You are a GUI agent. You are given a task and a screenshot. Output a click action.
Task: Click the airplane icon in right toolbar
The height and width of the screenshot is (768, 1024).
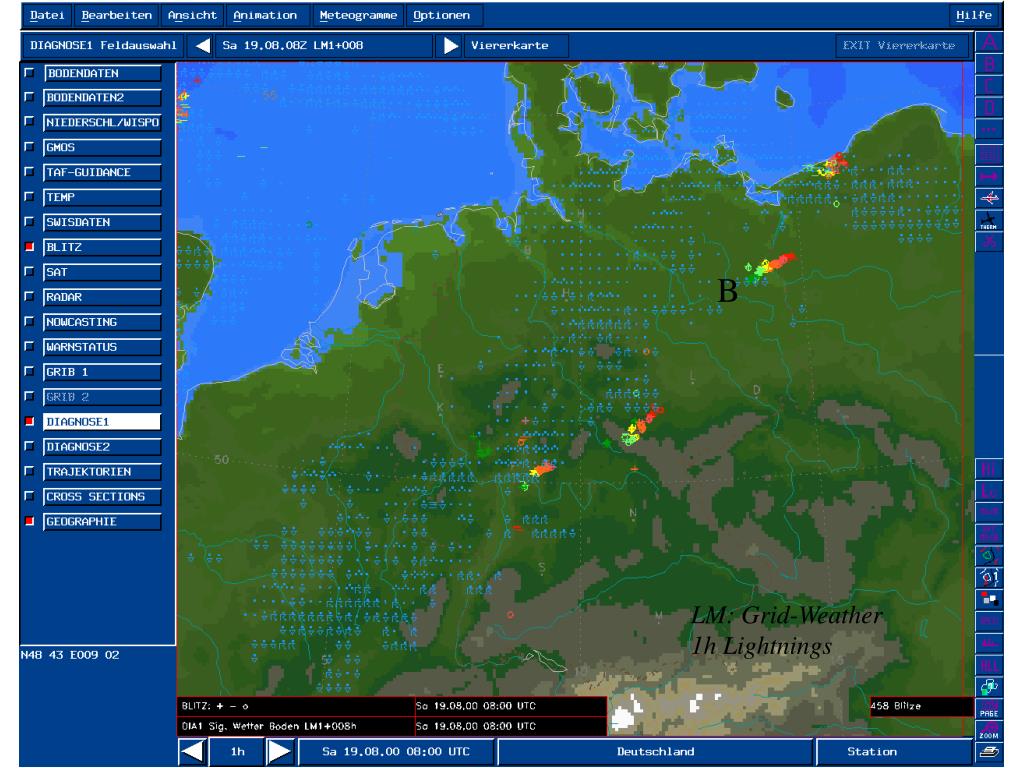coord(987,197)
